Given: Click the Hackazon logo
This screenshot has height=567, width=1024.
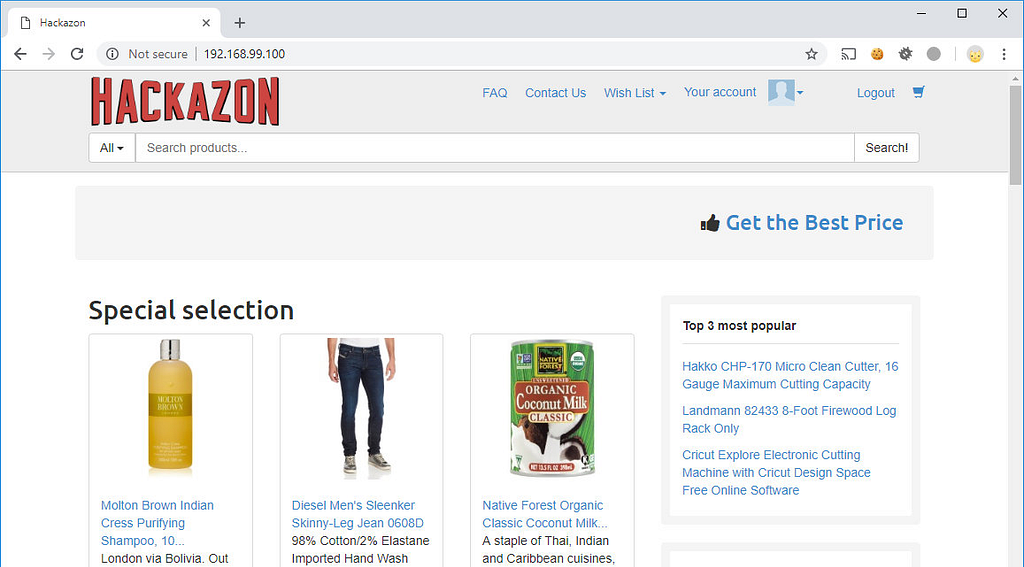Looking at the screenshot, I should pos(185,101).
